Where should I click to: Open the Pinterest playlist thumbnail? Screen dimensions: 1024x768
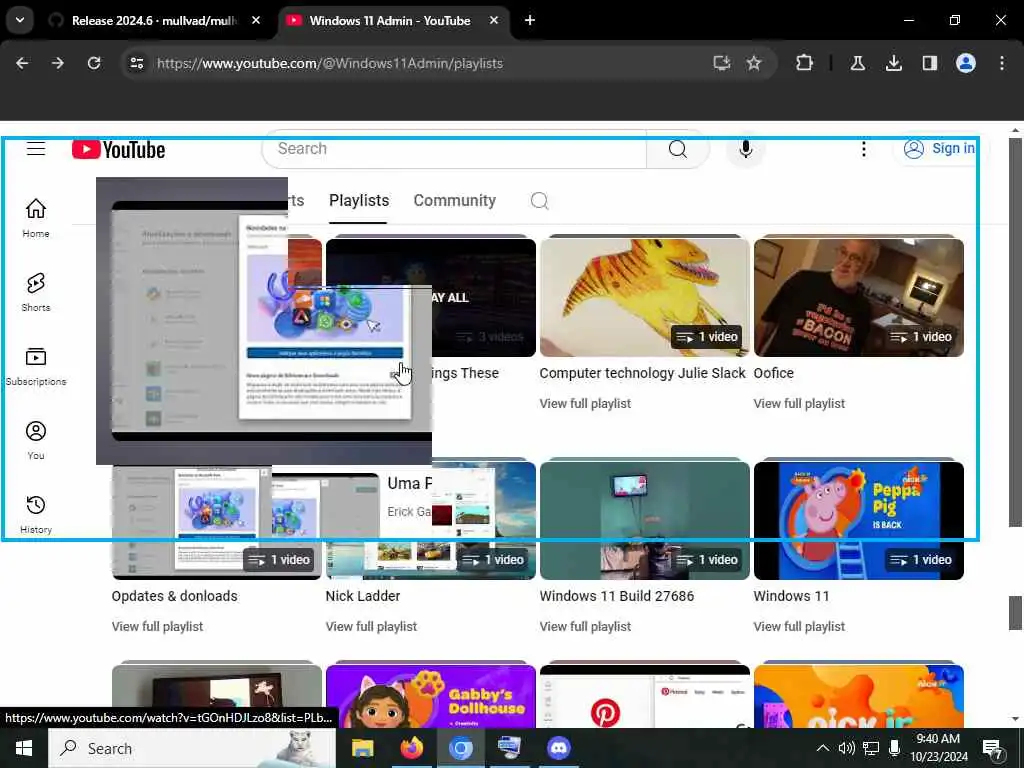[x=645, y=696]
